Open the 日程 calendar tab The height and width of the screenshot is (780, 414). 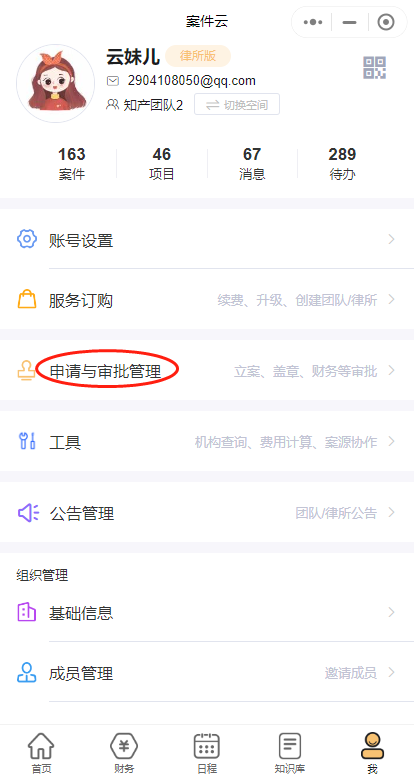tap(207, 753)
